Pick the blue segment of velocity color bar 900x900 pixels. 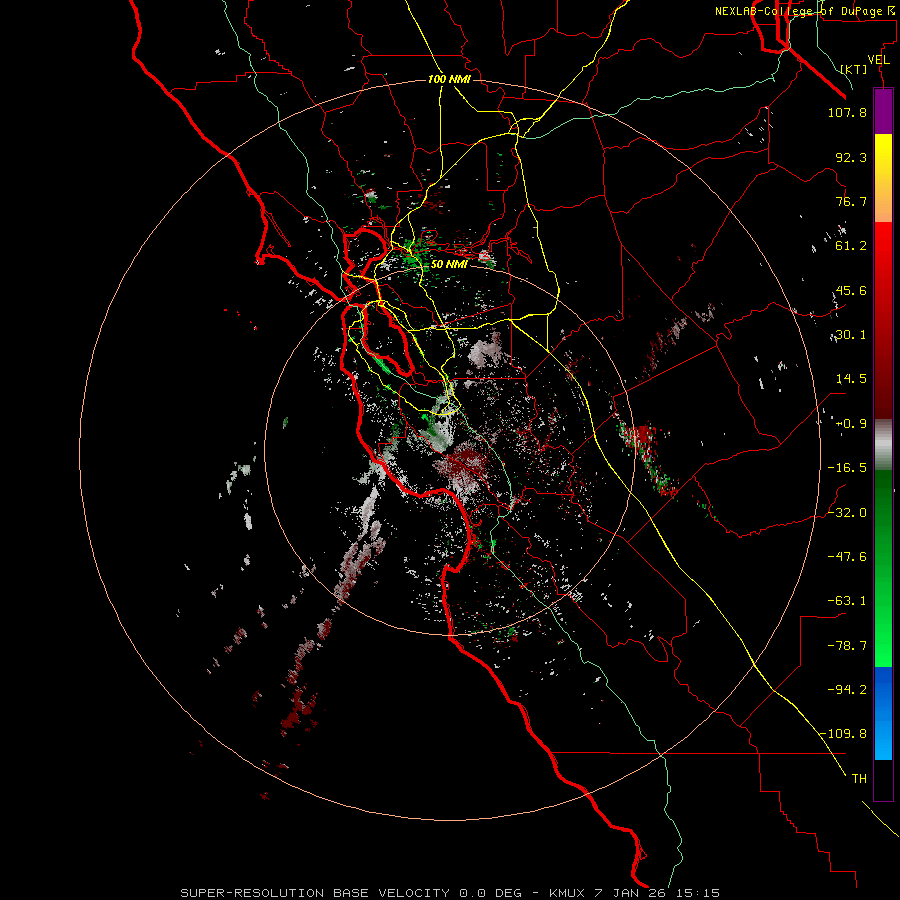(883, 713)
